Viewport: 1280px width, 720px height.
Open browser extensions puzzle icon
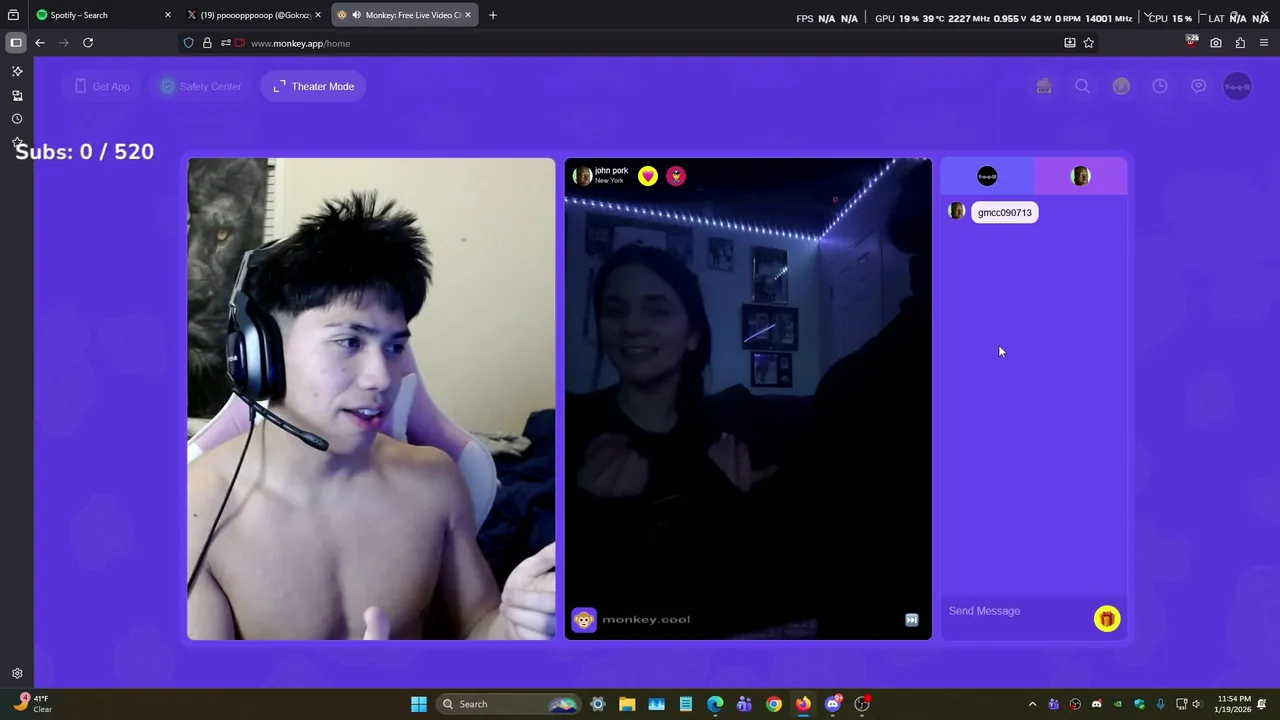[x=1240, y=43]
